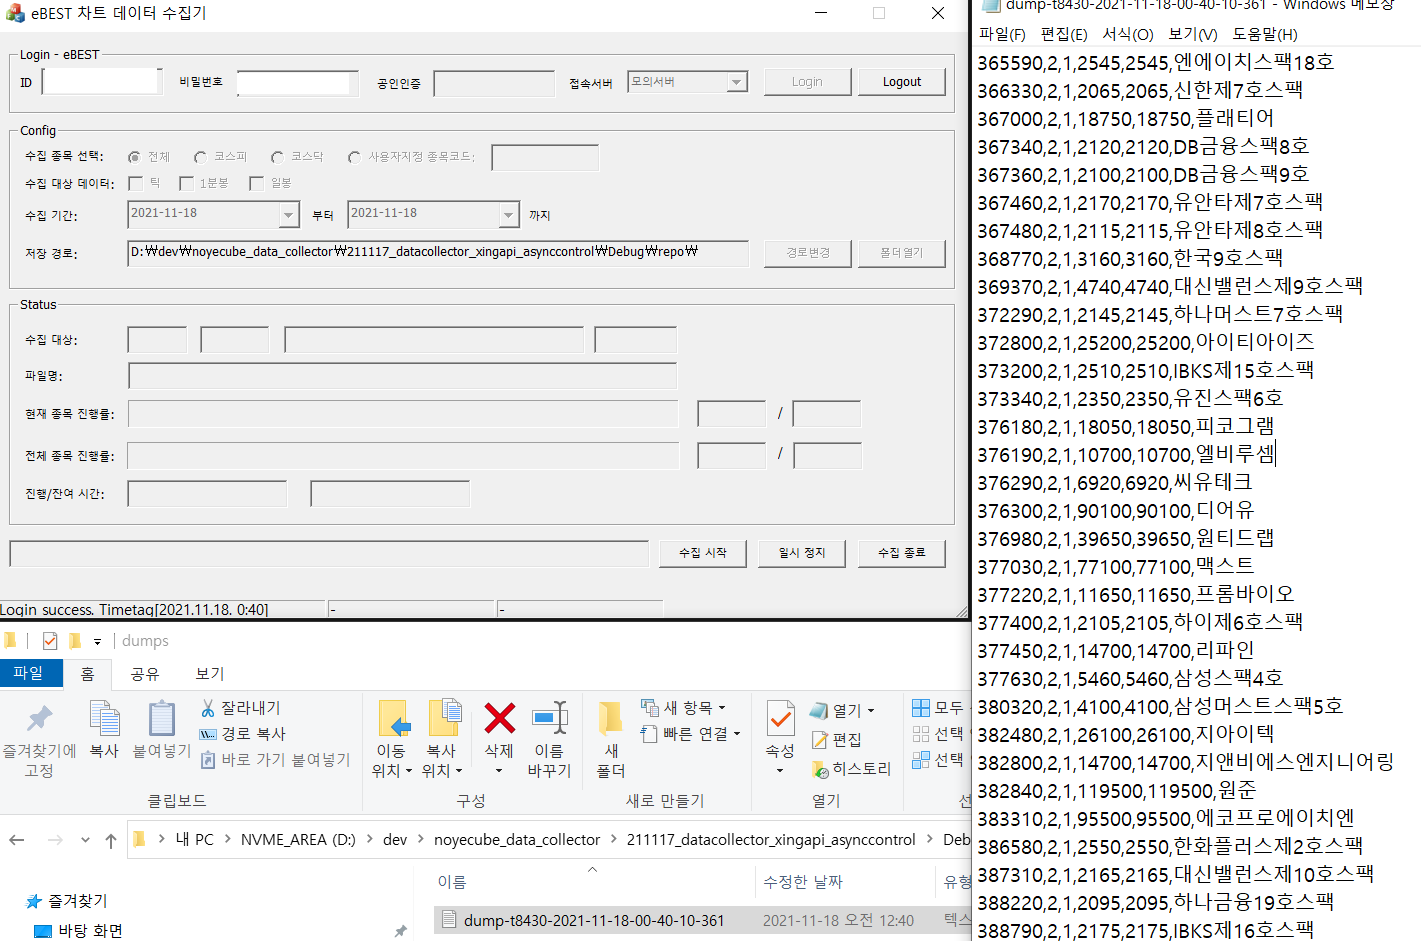Click the 현재 종목 진행률 progress bar
This screenshot has height=941, width=1421.
404,414
